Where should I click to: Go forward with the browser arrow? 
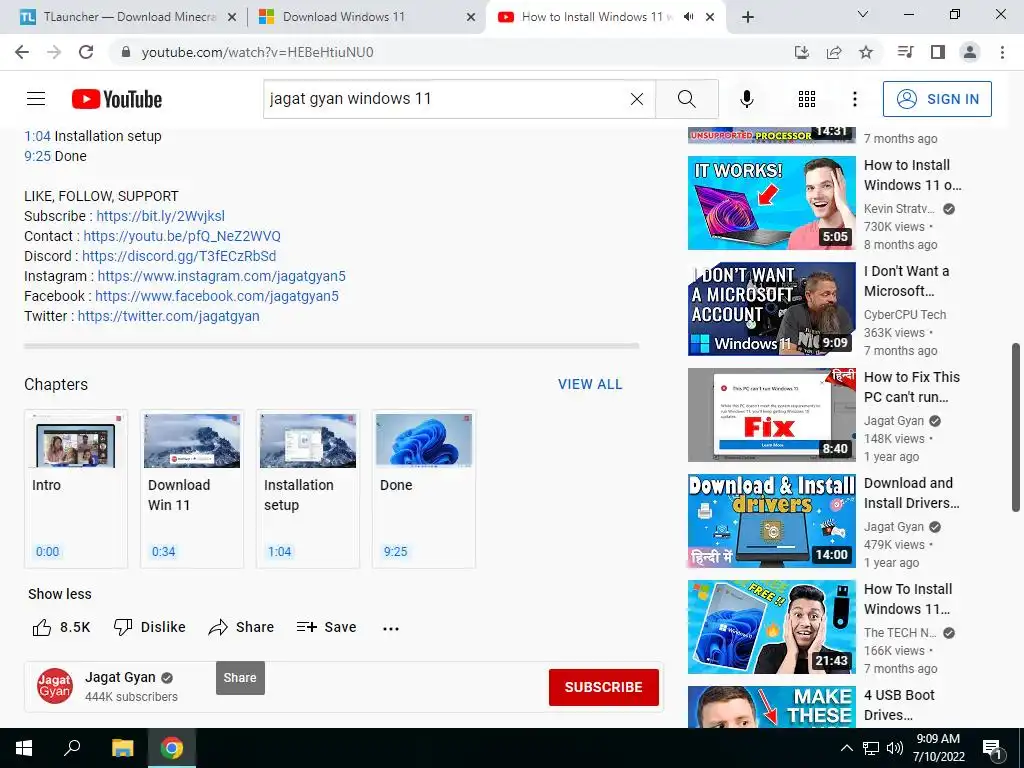pyautogui.click(x=54, y=52)
